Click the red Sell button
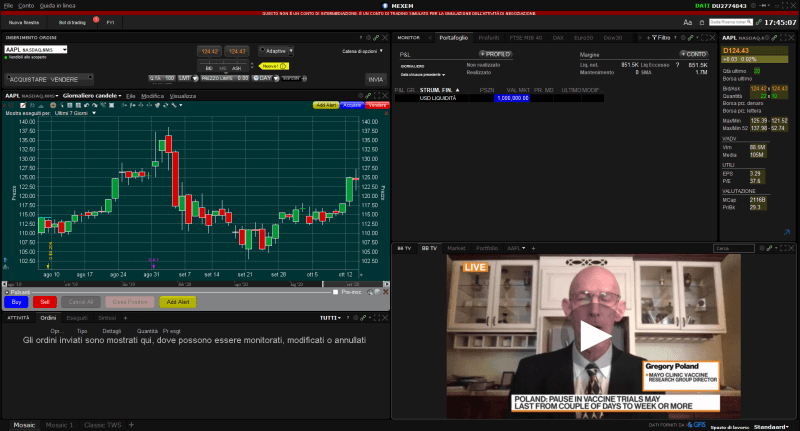Viewport: 800px width, 431px height. (45, 302)
